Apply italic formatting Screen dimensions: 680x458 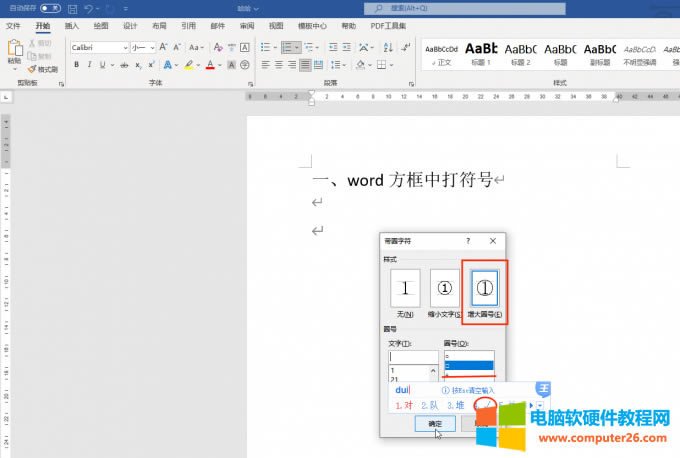pyautogui.click(x=90, y=65)
